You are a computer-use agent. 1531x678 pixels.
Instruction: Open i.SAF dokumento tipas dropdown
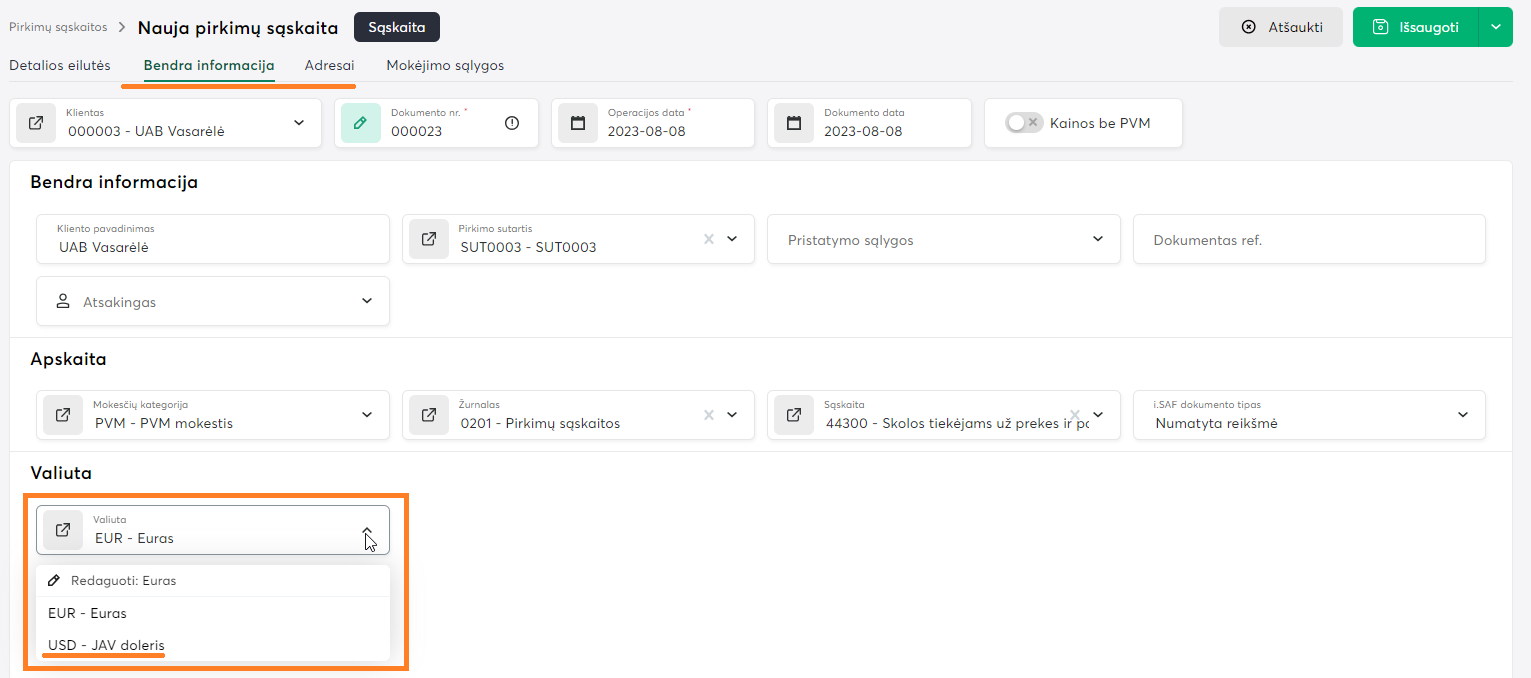click(1463, 415)
